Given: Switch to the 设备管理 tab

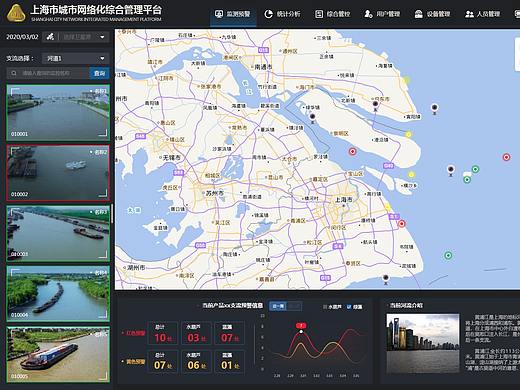Looking at the screenshot, I should click(432, 14).
